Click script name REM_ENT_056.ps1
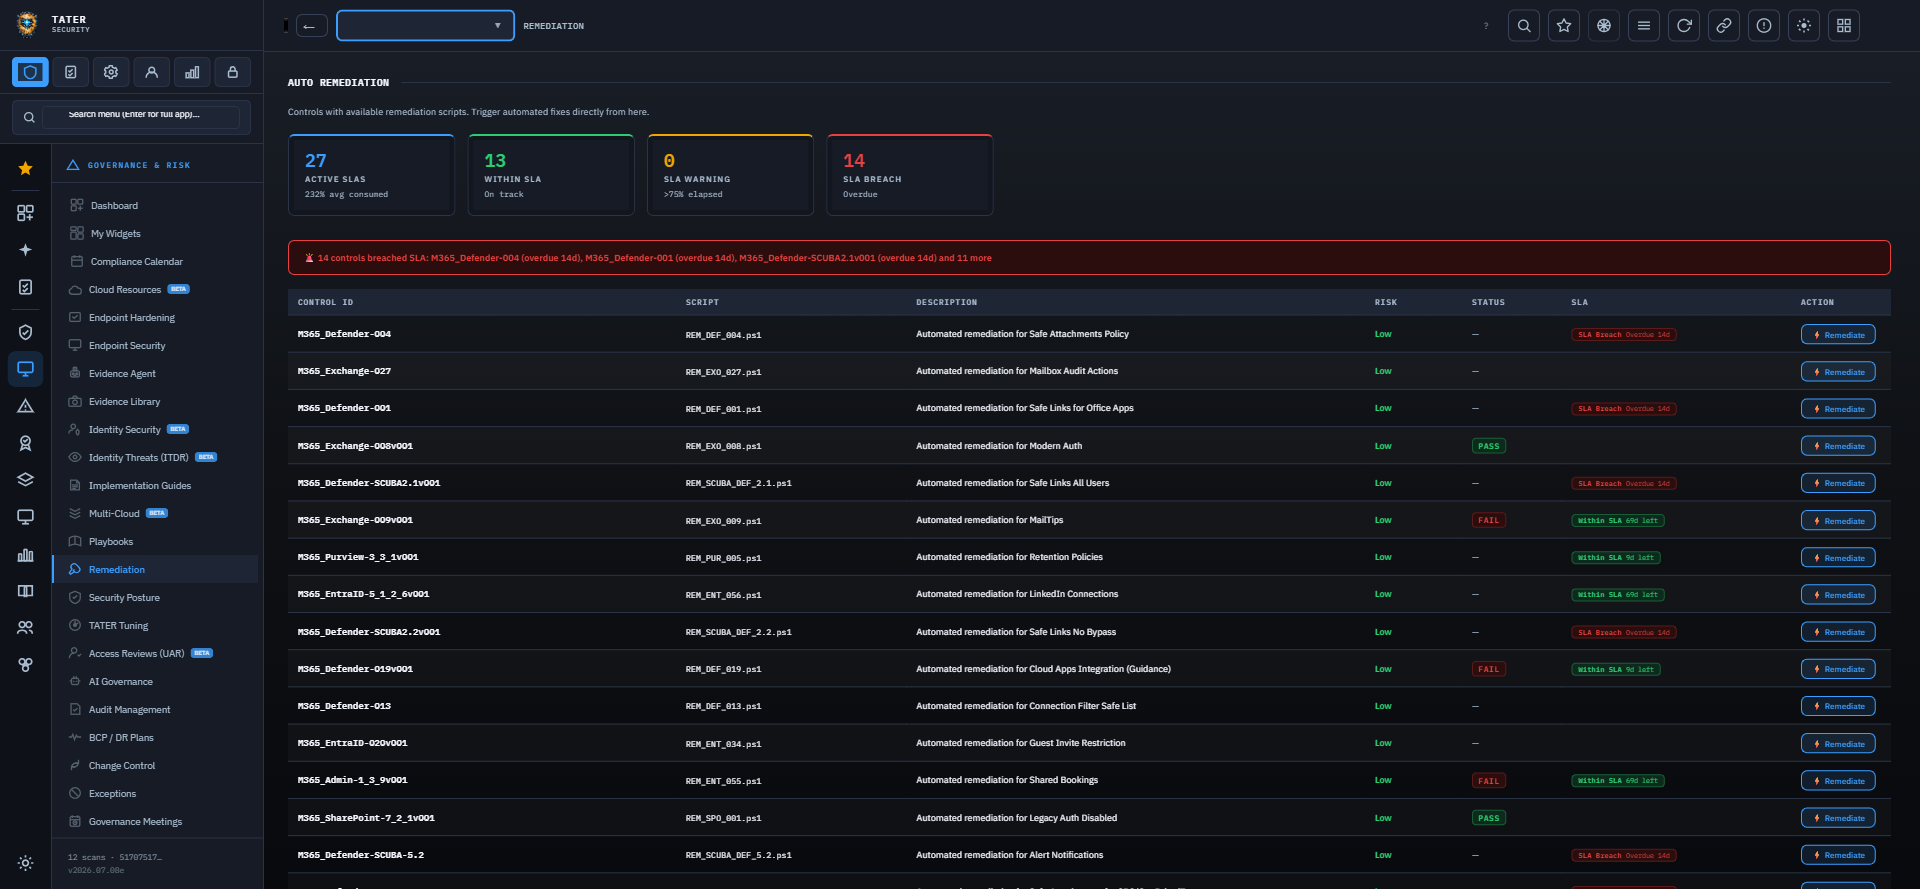Screen dimensions: 1920x889 [723, 595]
